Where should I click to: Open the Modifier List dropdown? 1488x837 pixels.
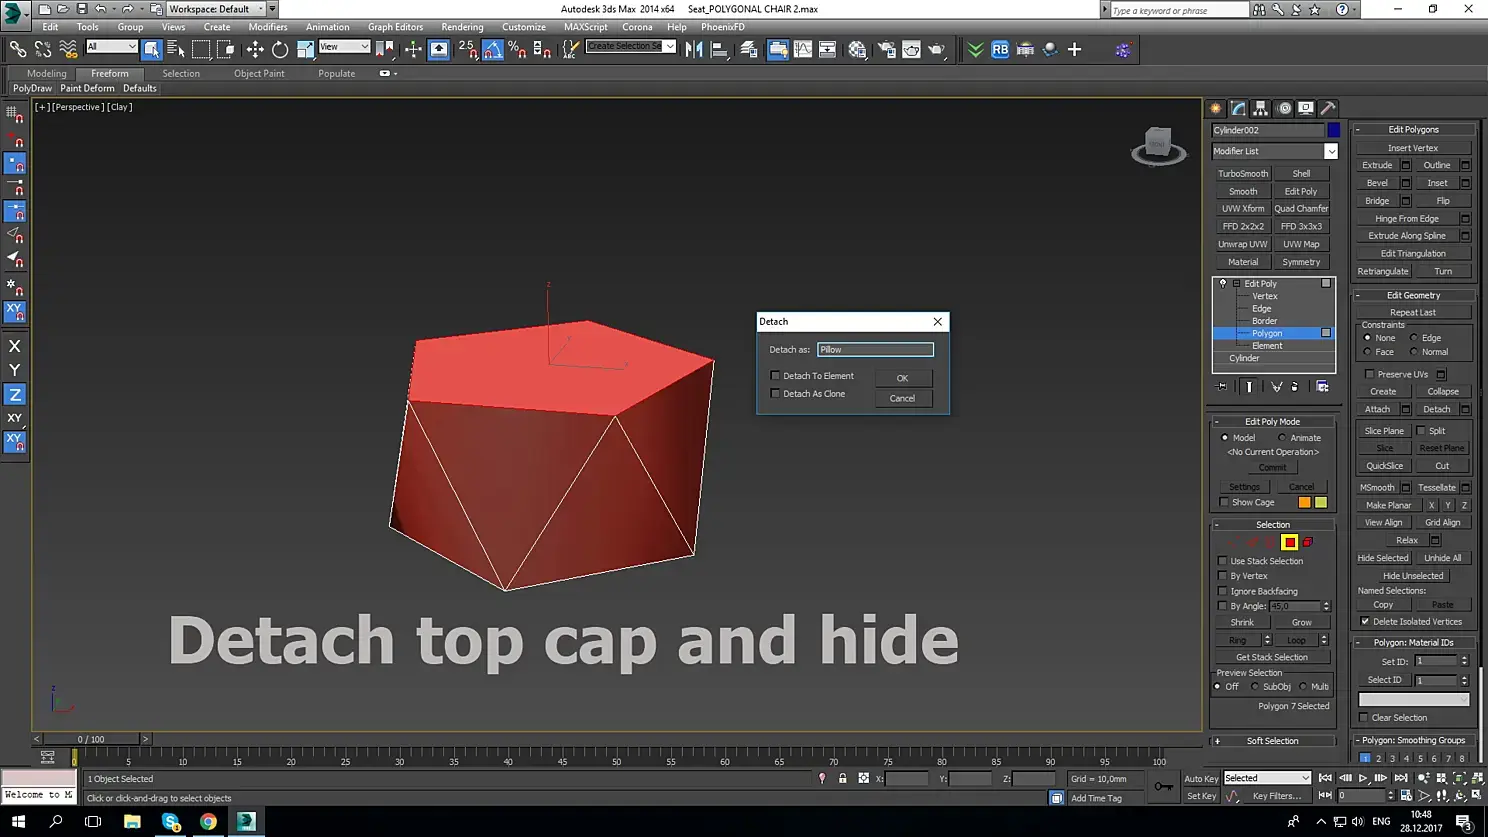[x=1330, y=151]
